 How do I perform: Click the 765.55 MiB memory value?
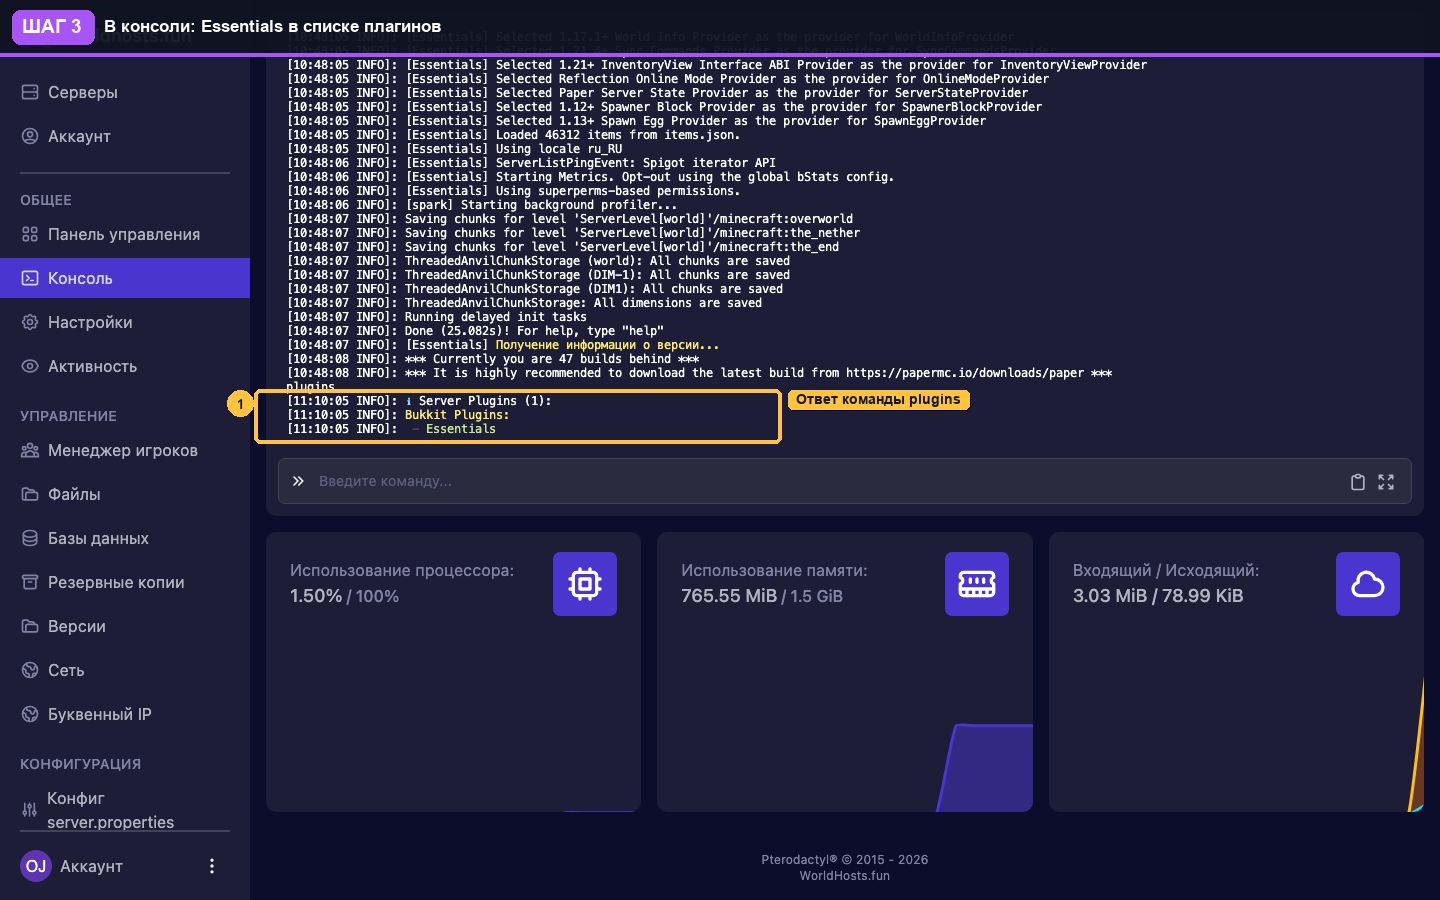729,596
